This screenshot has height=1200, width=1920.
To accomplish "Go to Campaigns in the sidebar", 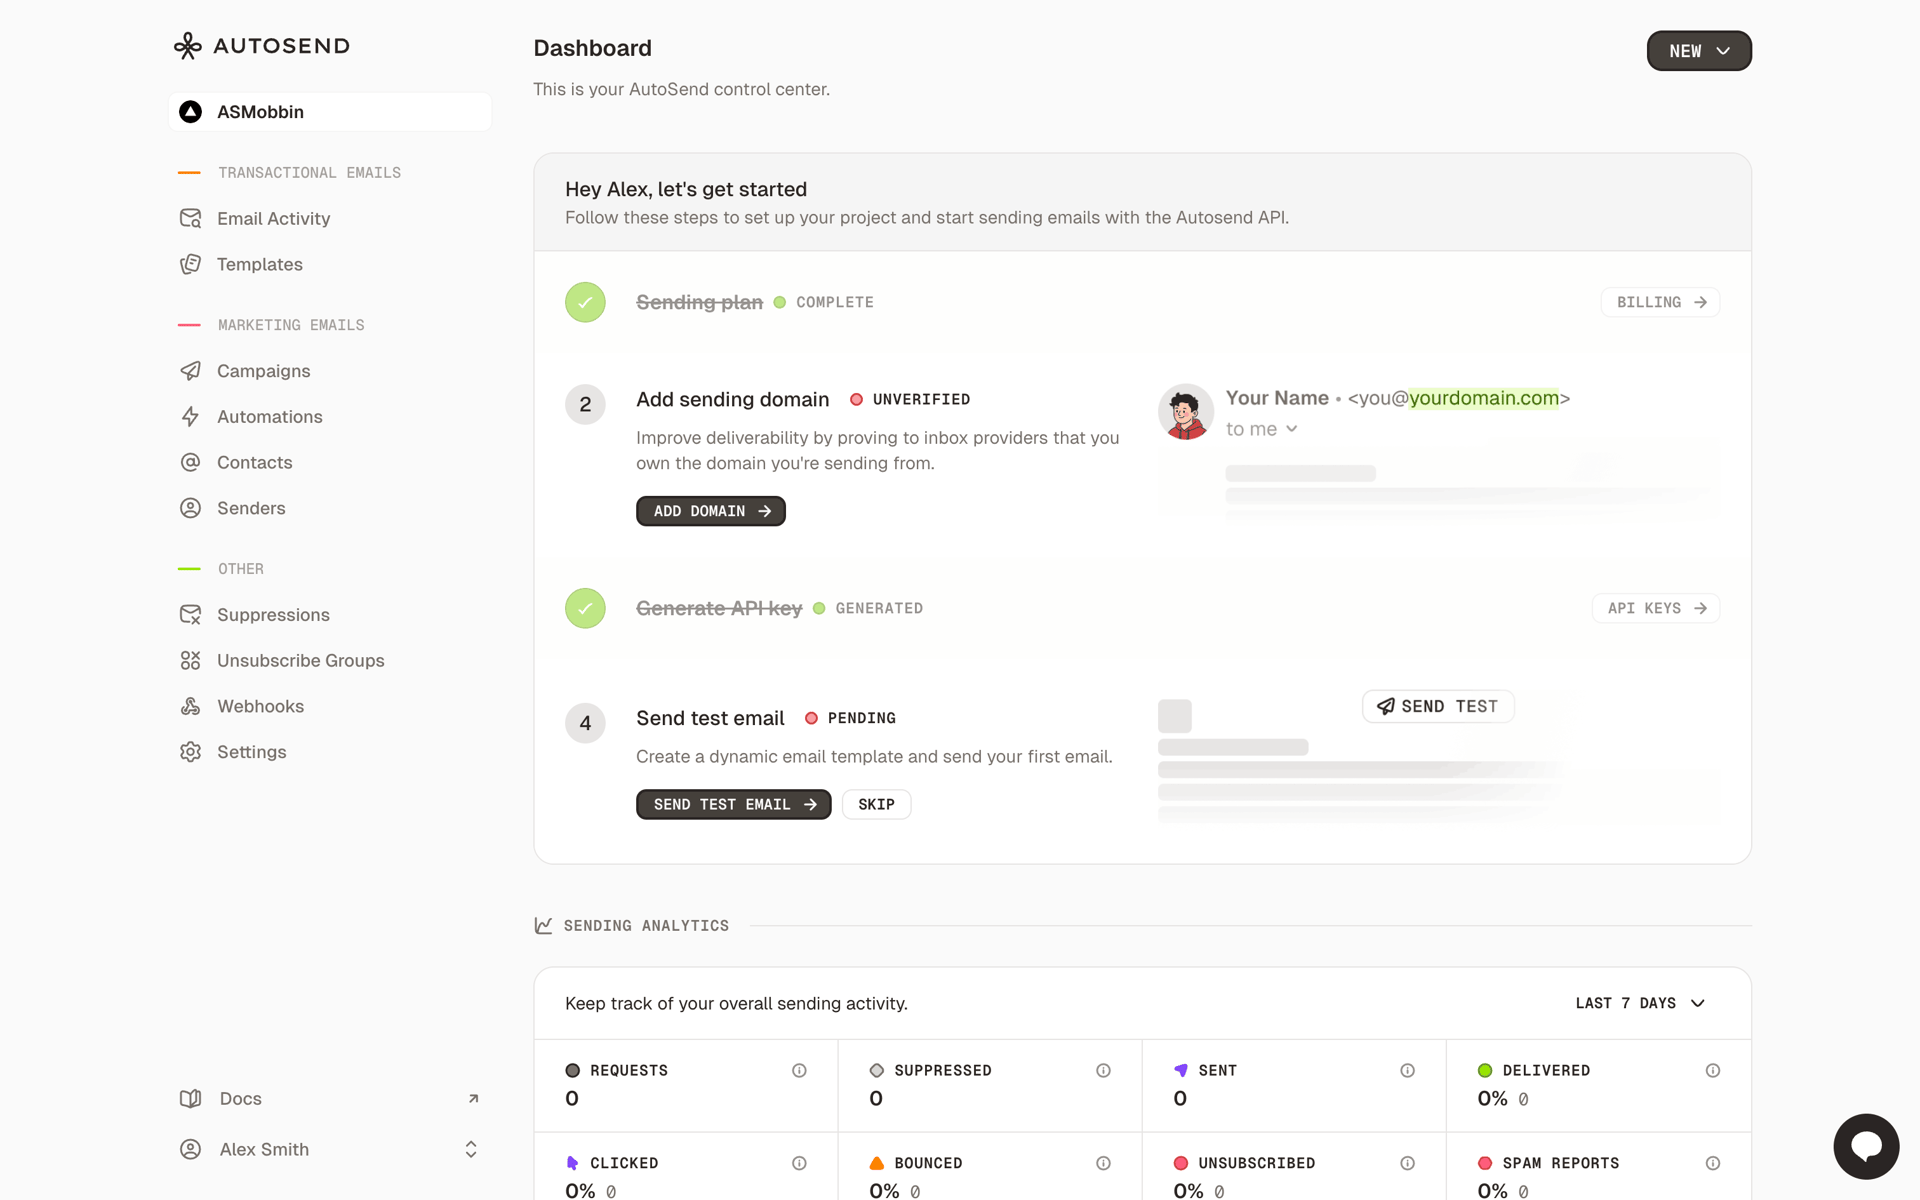I will pos(263,371).
